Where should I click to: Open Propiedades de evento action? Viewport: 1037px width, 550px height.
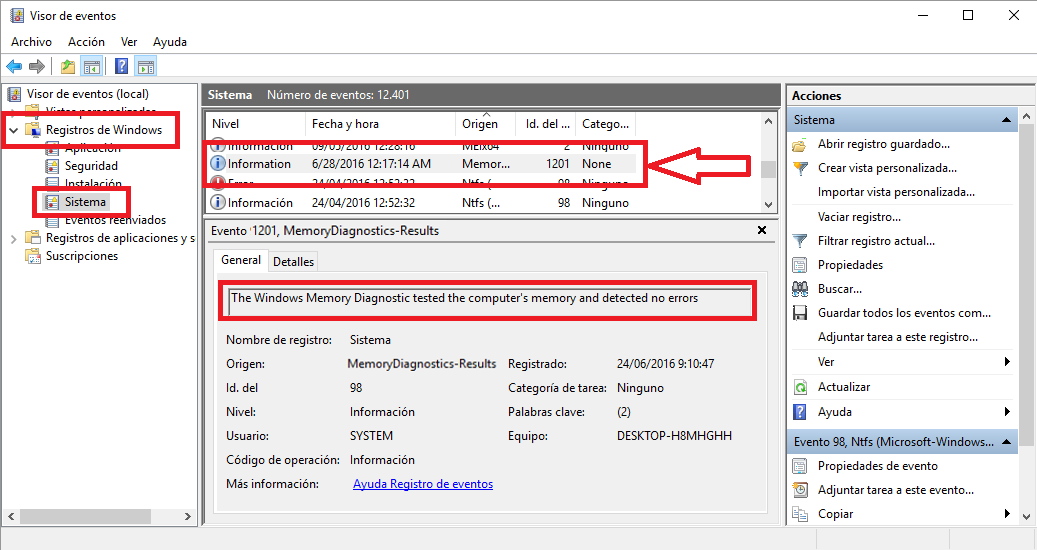click(878, 466)
